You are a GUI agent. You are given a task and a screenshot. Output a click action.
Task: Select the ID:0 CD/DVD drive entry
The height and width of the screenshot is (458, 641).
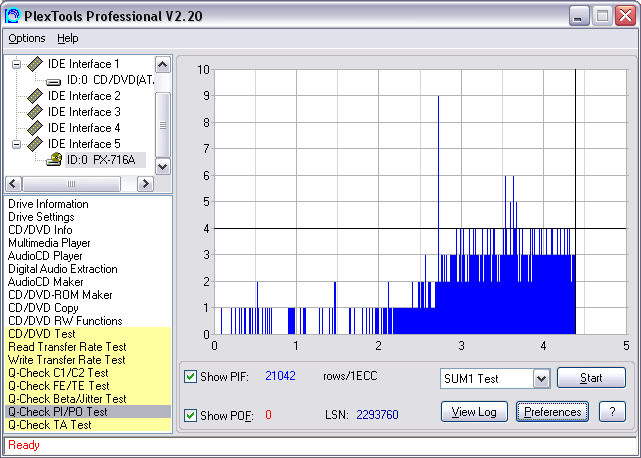tap(110, 80)
